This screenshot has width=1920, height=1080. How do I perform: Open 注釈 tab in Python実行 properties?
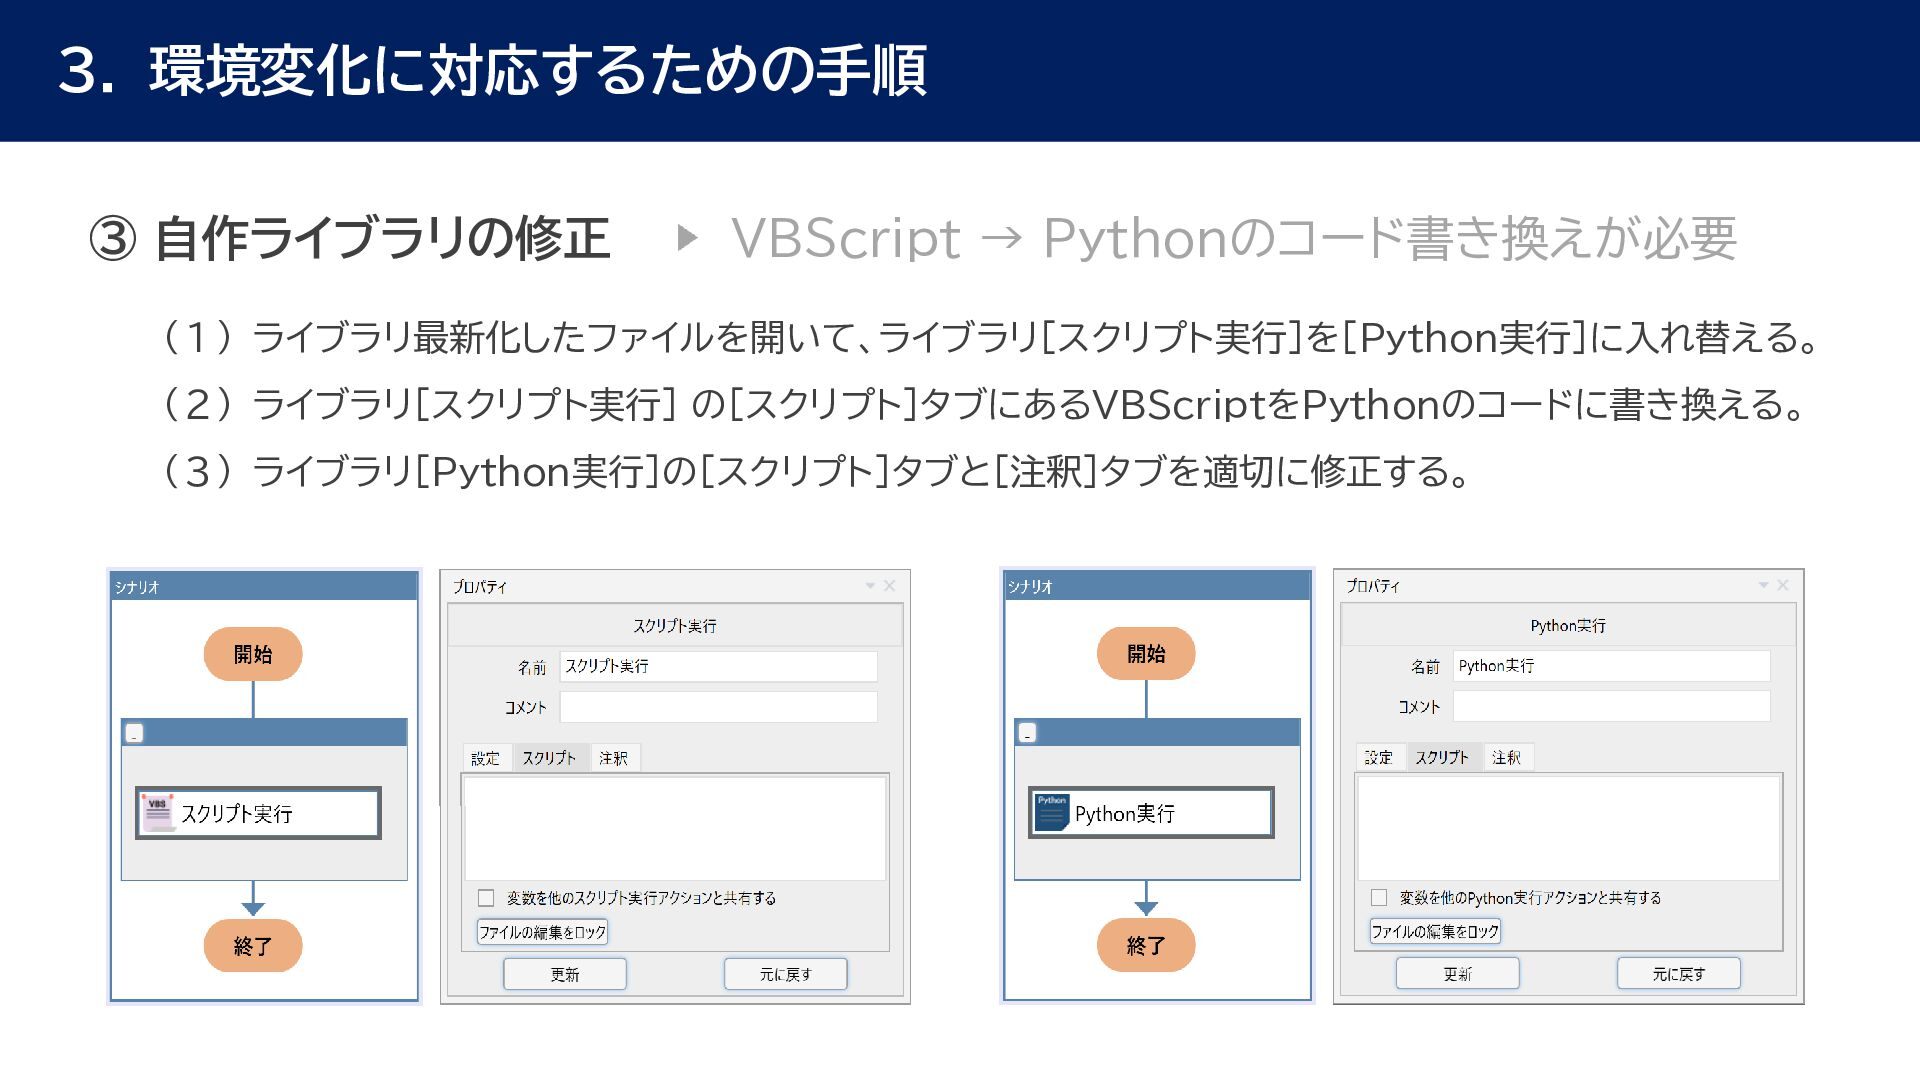(x=1506, y=757)
